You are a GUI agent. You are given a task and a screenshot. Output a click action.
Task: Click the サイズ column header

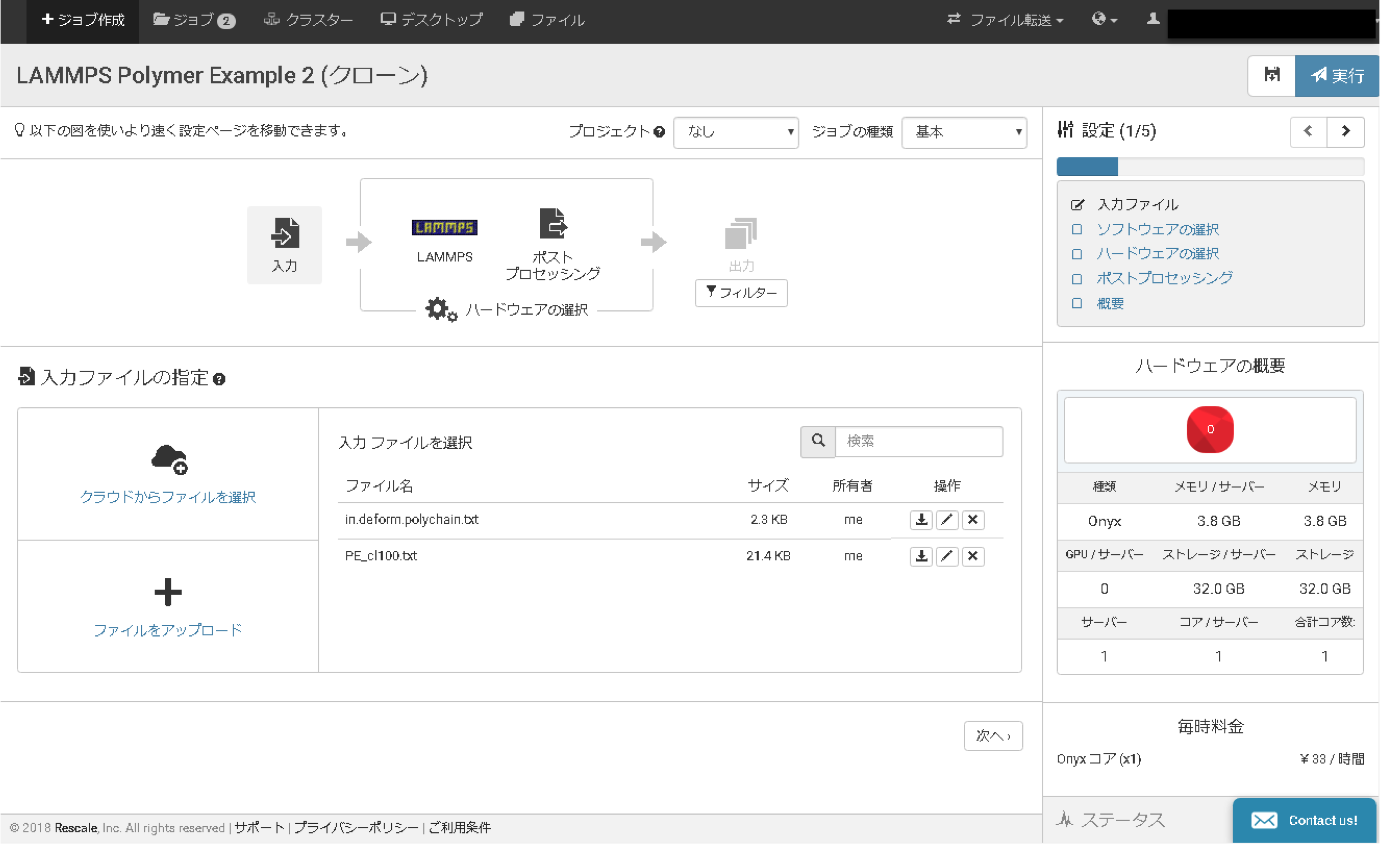tap(768, 486)
